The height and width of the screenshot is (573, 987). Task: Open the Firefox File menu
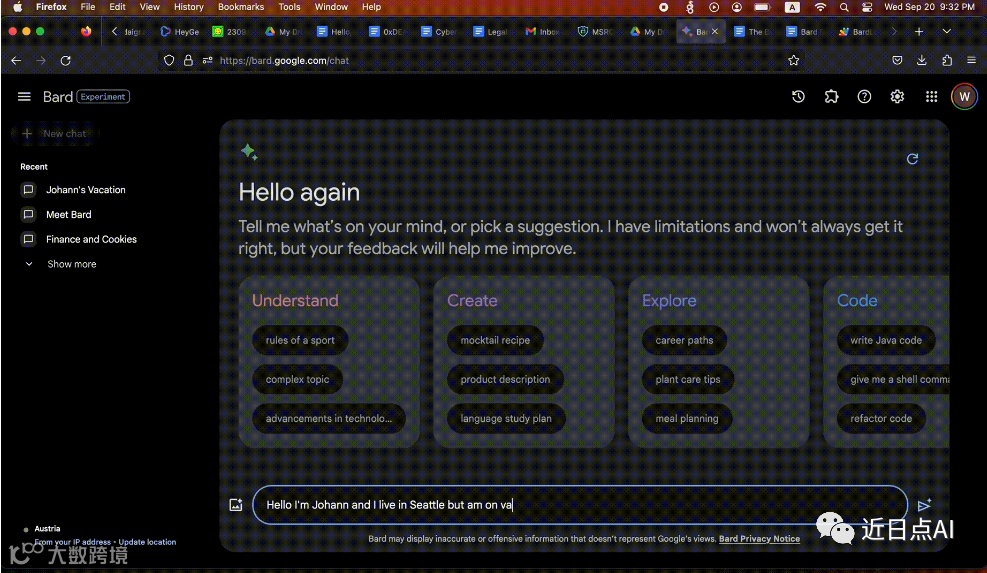tap(87, 7)
